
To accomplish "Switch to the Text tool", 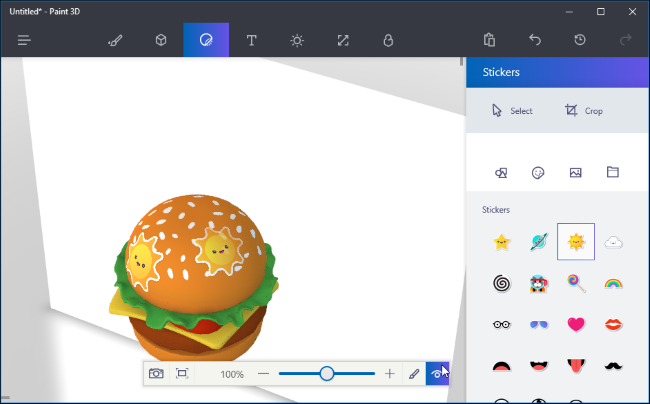I will click(251, 40).
